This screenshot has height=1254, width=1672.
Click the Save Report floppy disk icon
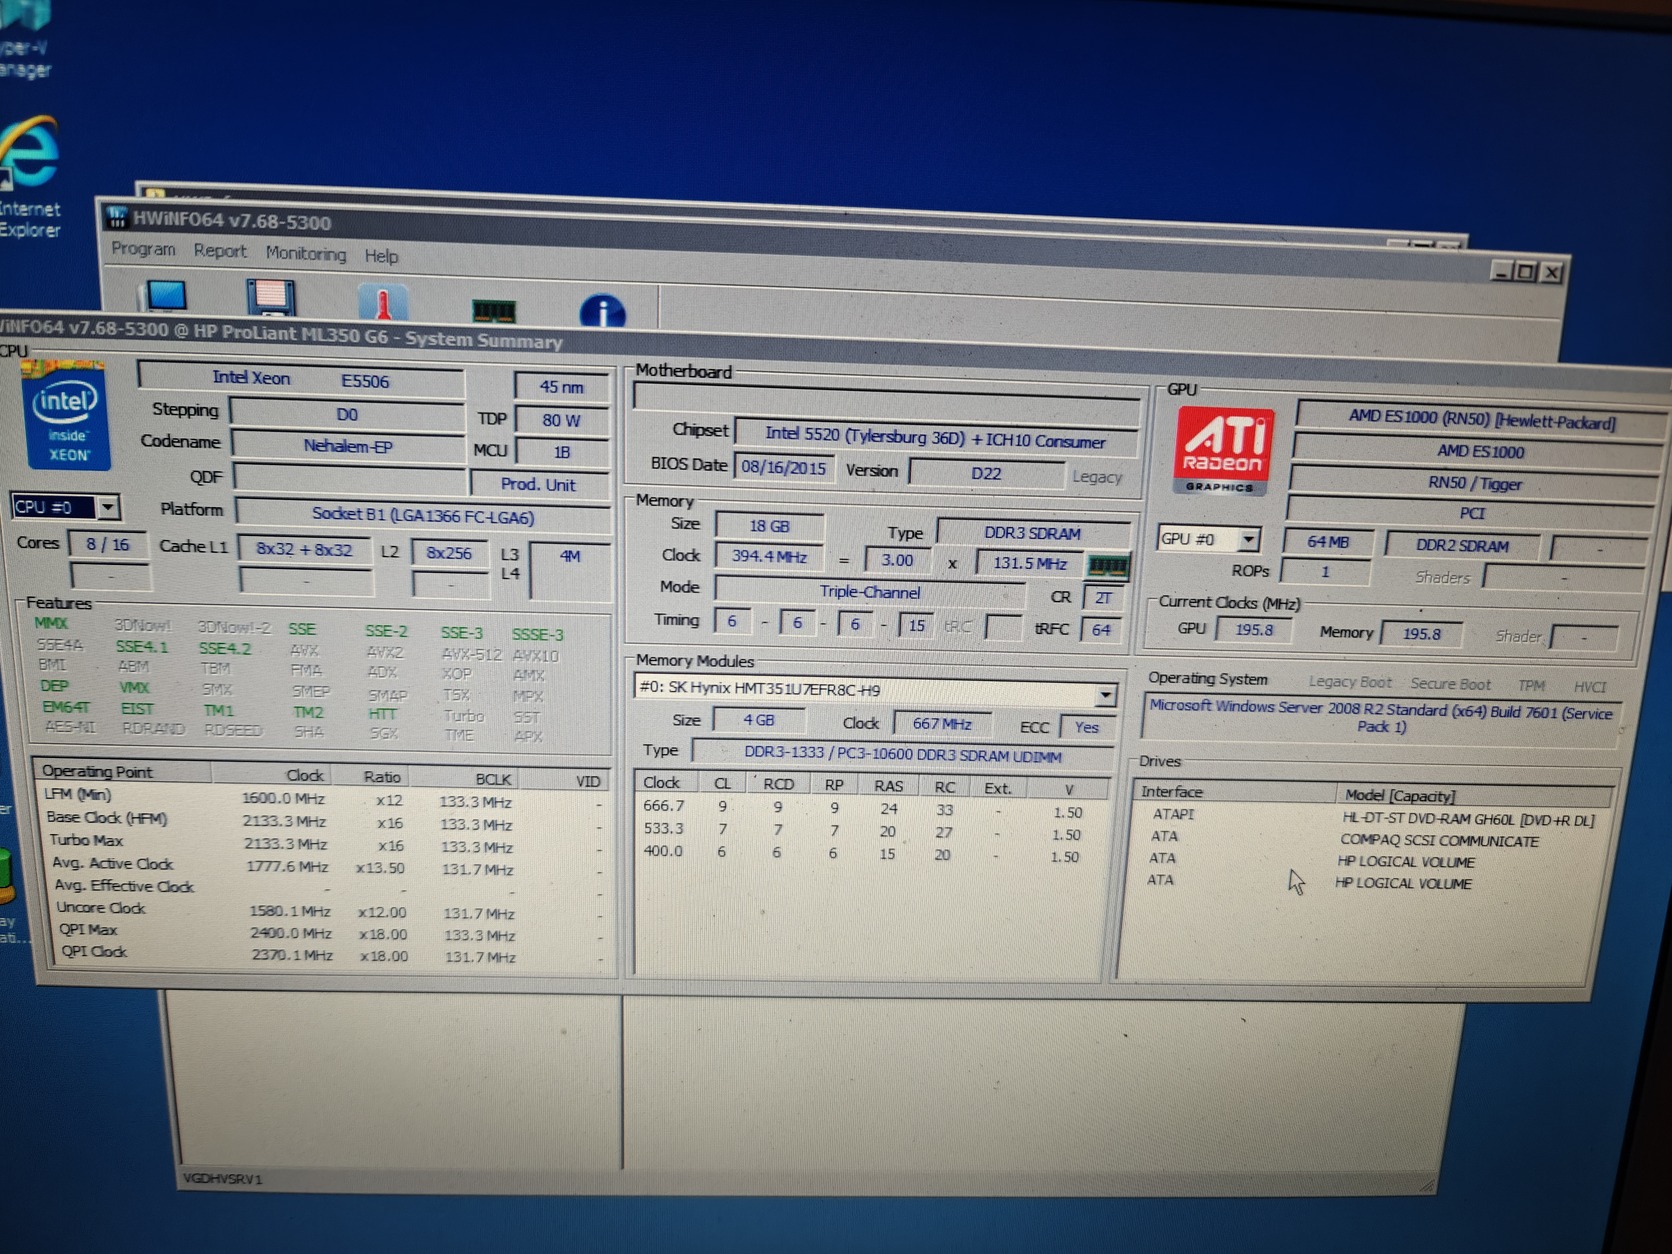[270, 299]
